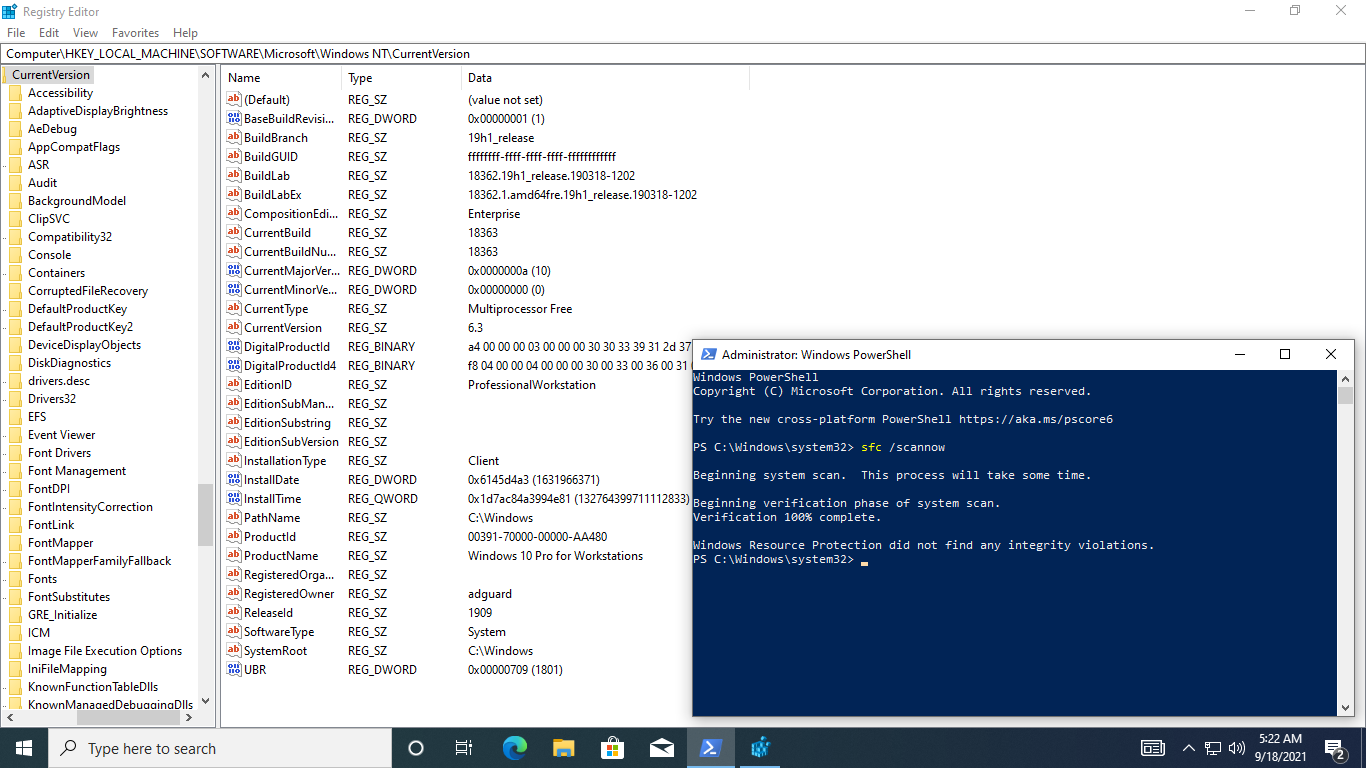Select the AppCompatFlags tree key

pyautogui.click(x=74, y=147)
